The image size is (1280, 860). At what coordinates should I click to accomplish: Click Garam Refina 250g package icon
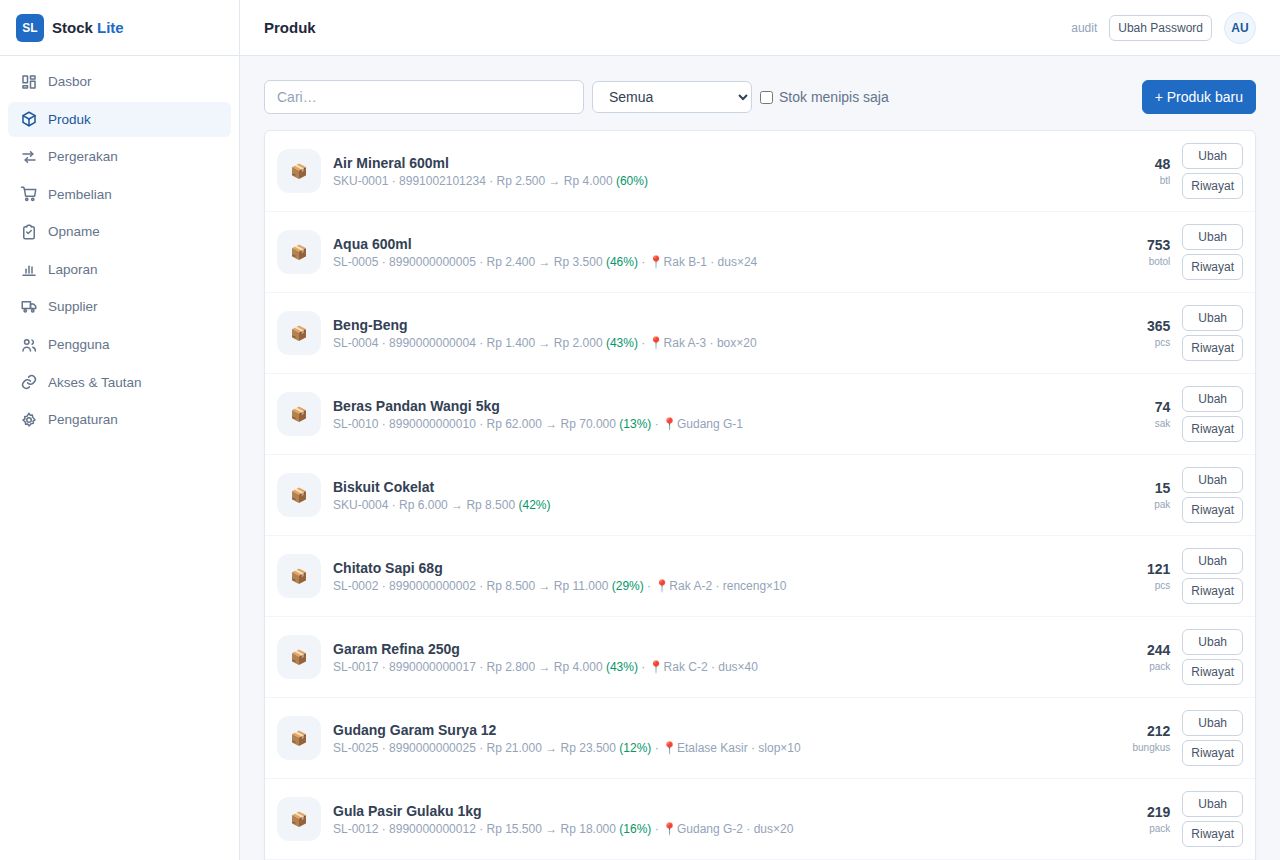pyautogui.click(x=299, y=657)
